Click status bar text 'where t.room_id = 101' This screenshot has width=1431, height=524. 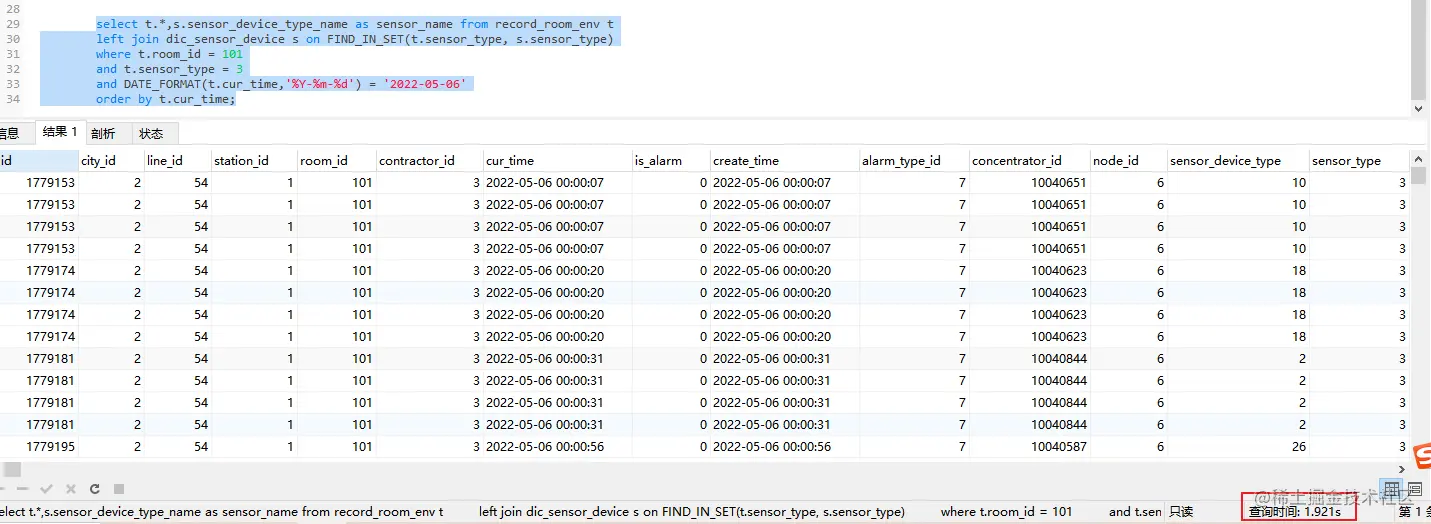[x=1006, y=512]
